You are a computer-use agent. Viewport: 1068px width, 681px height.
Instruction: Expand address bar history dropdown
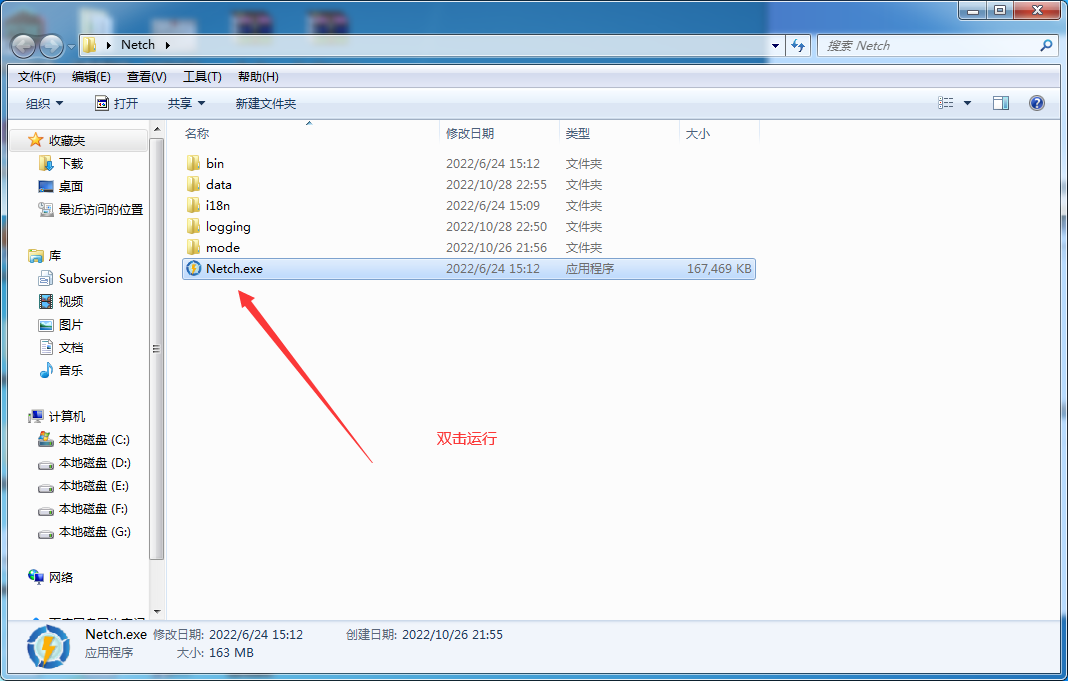coord(776,45)
